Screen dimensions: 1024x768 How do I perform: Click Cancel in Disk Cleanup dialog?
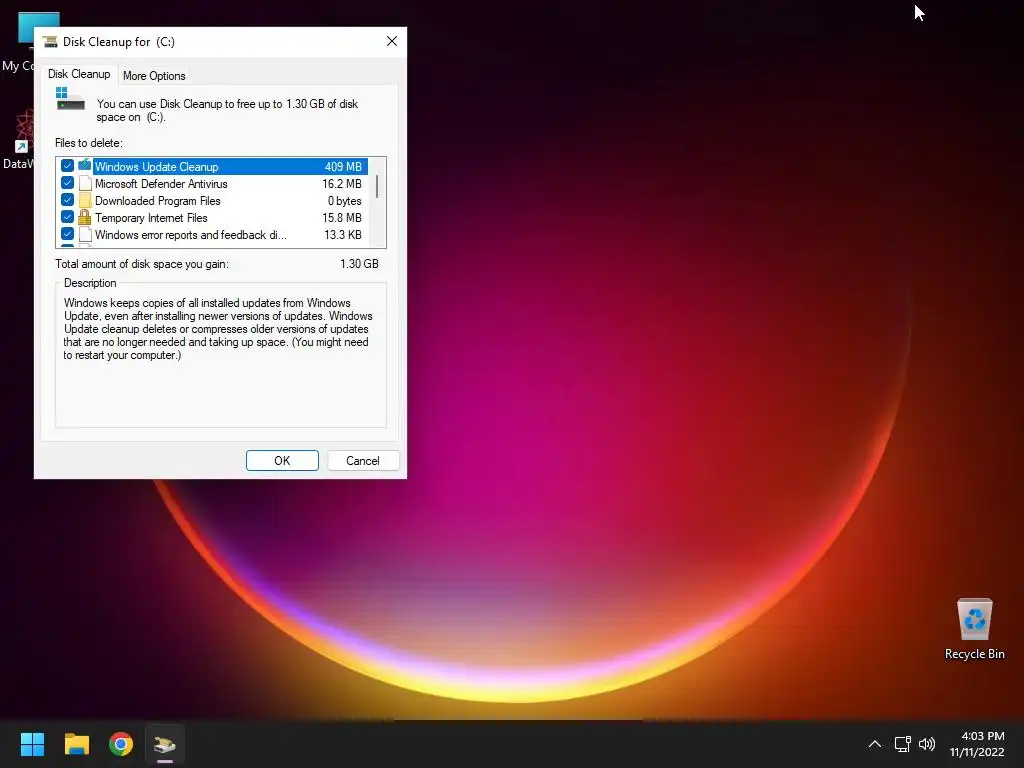362,460
